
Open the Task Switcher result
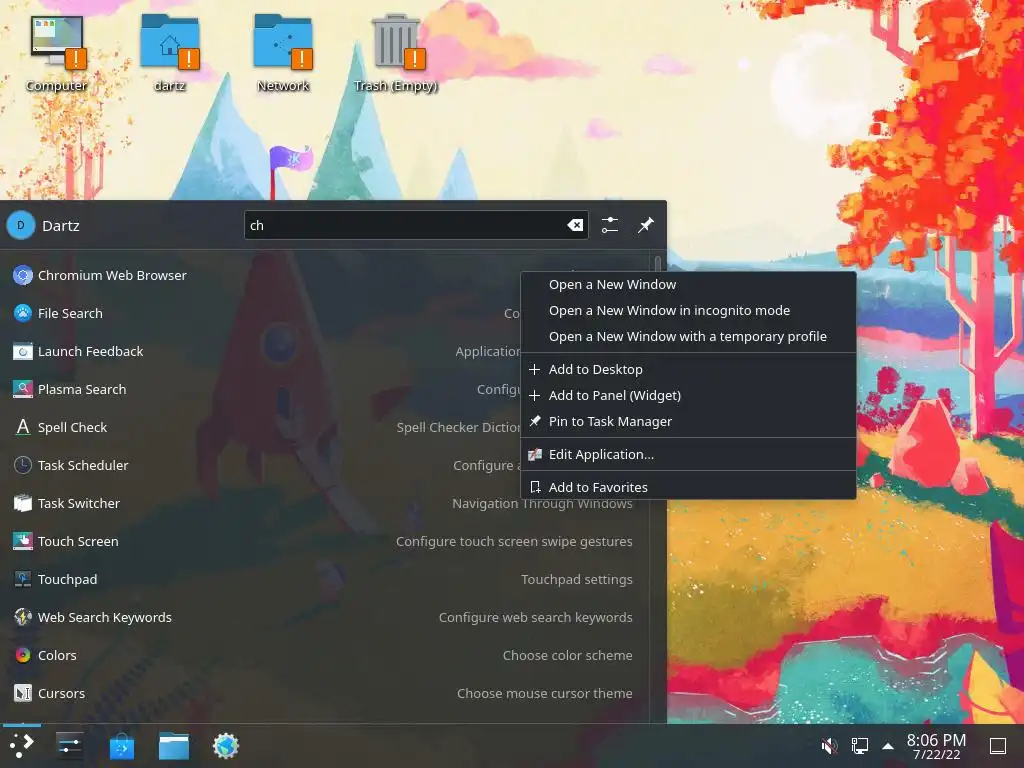point(323,504)
